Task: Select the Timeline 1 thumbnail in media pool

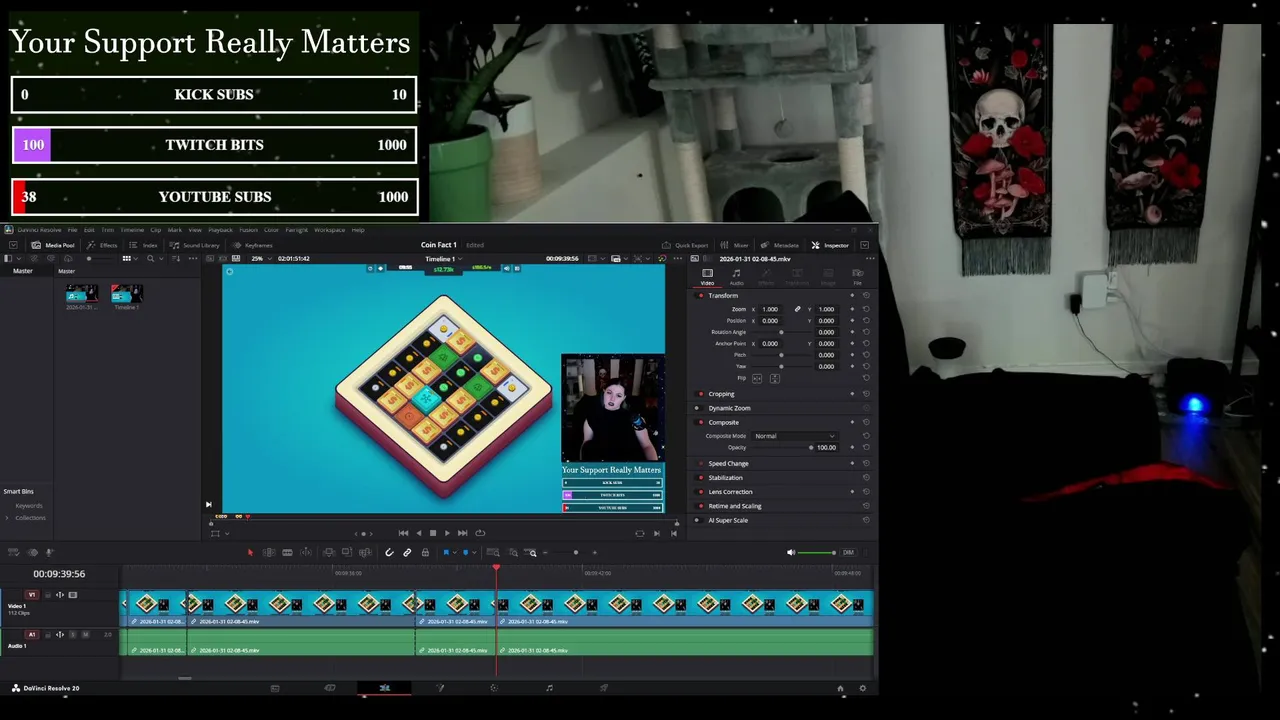Action: (x=127, y=294)
